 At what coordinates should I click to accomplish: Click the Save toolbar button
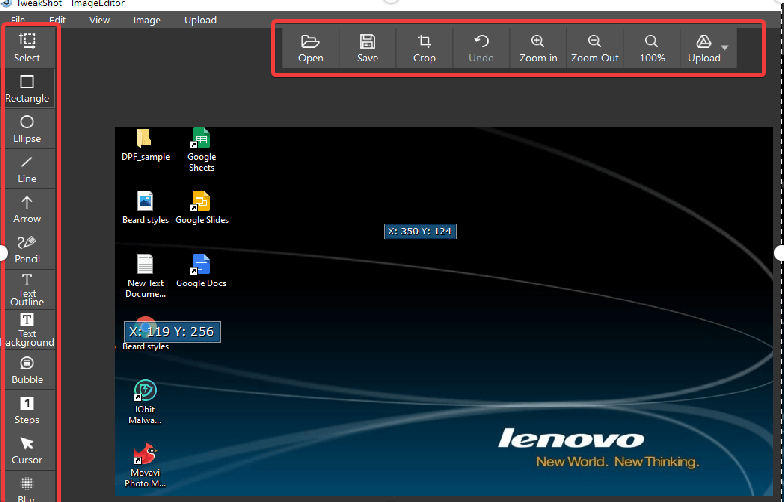[x=367, y=48]
